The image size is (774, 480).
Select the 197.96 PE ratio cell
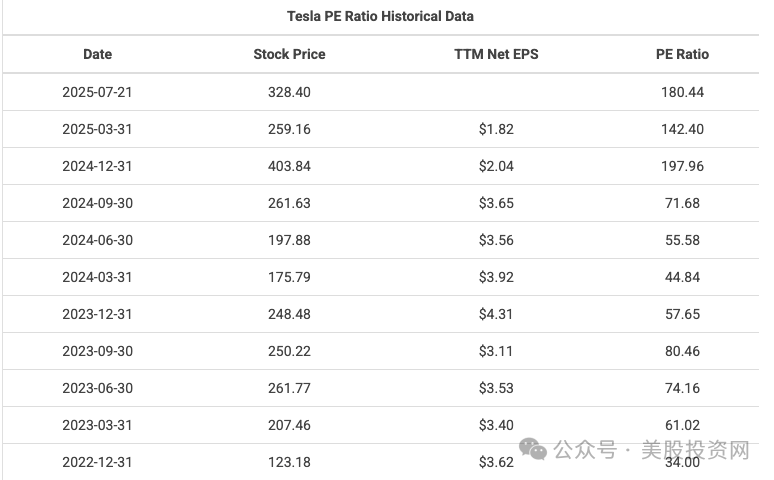682,166
